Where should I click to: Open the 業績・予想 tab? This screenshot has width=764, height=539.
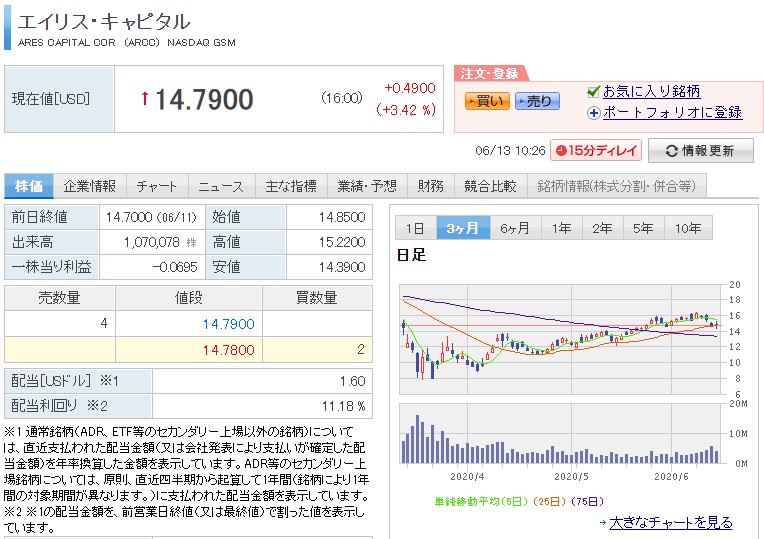367,186
